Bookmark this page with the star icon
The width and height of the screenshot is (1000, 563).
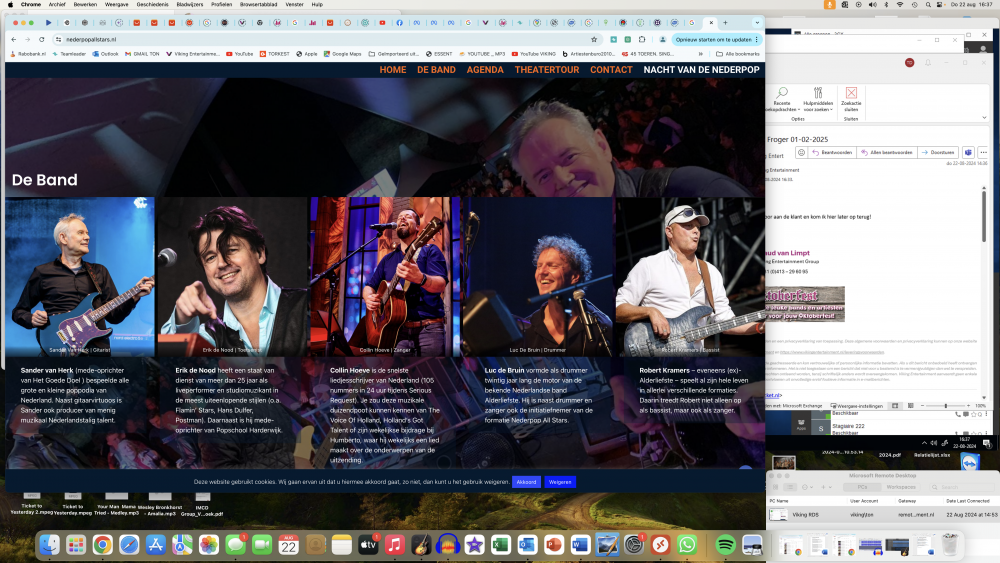(594, 40)
